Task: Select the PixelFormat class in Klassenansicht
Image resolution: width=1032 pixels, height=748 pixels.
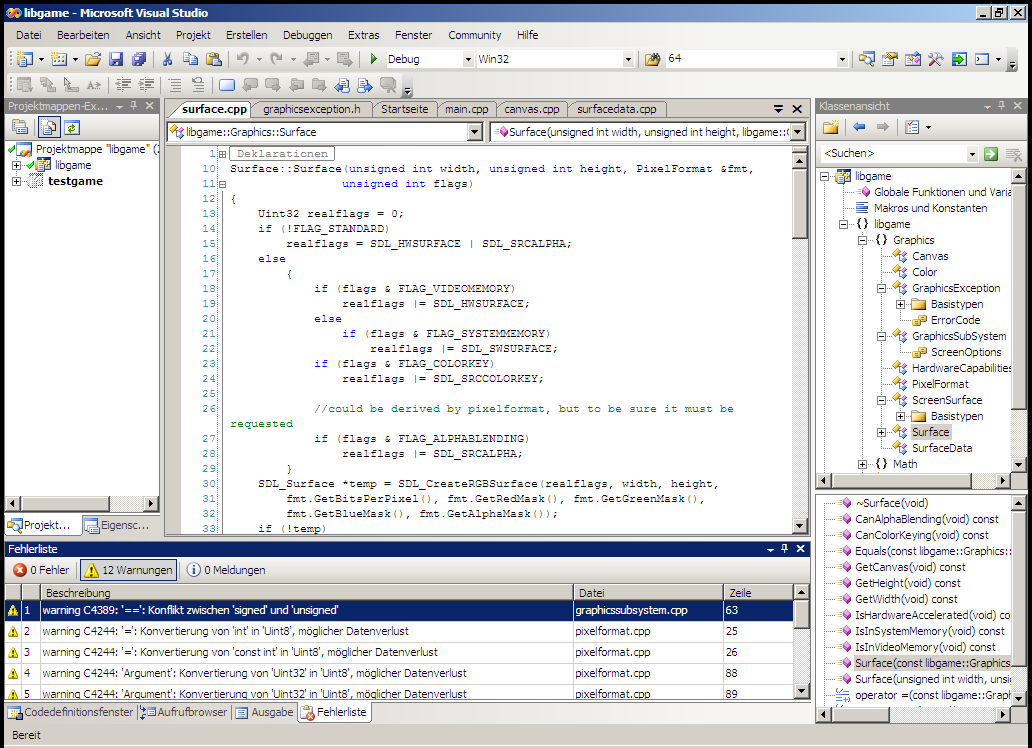Action: click(x=940, y=385)
